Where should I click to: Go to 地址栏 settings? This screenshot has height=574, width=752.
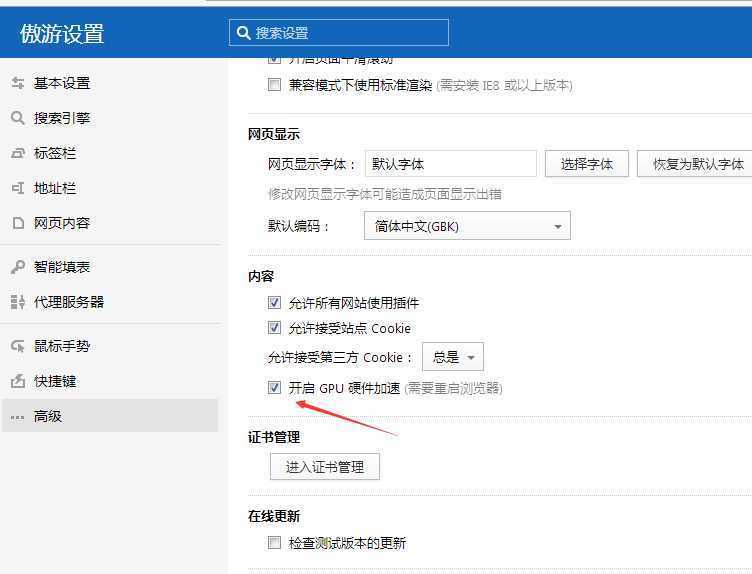[55, 188]
